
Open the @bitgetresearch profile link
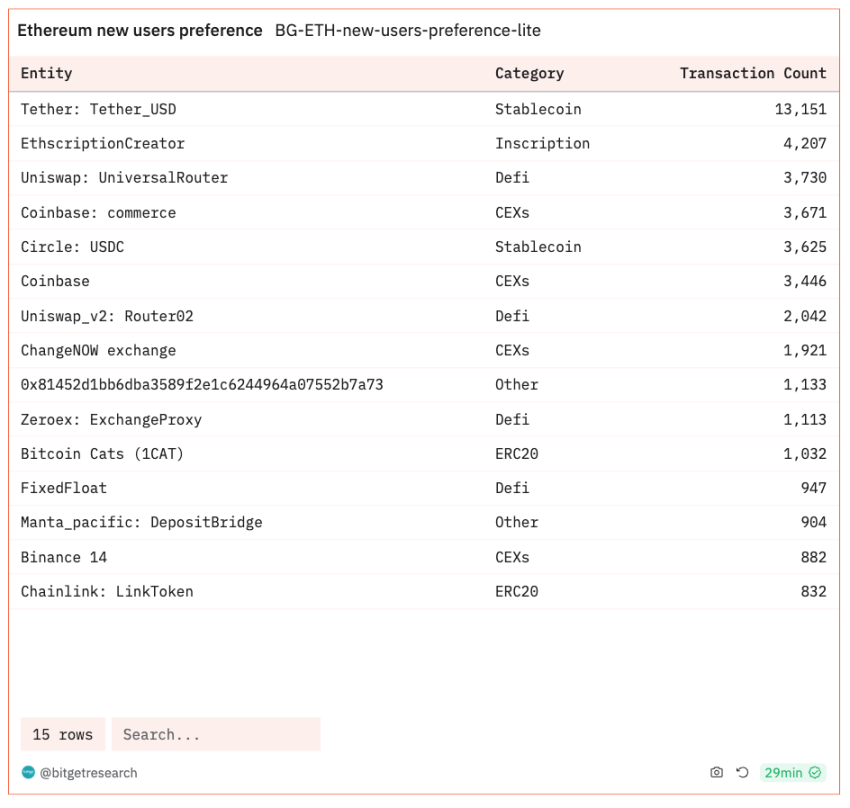[88, 773]
